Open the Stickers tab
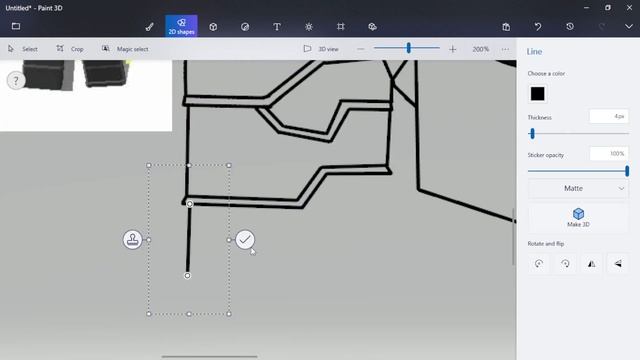Viewport: 640px width, 360px height. point(245,27)
